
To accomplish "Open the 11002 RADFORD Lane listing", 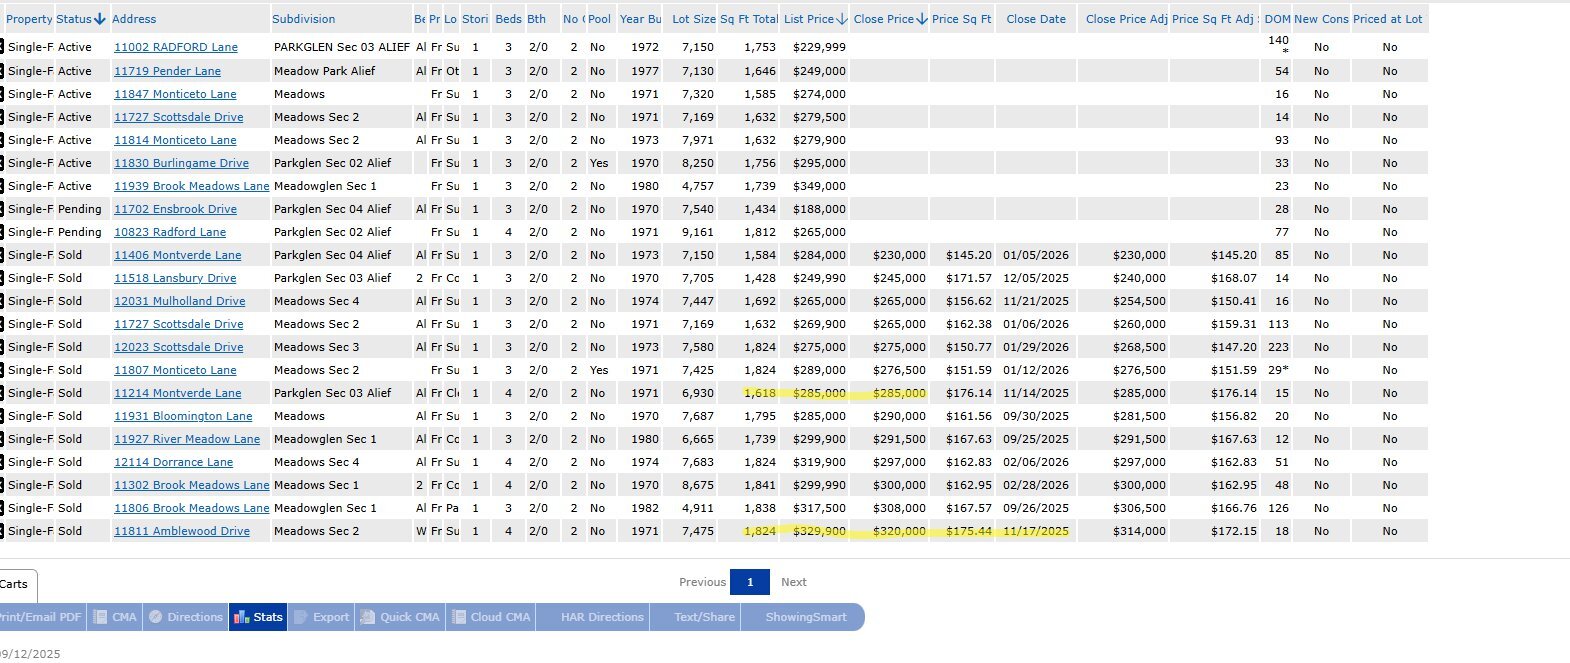I will 176,48.
